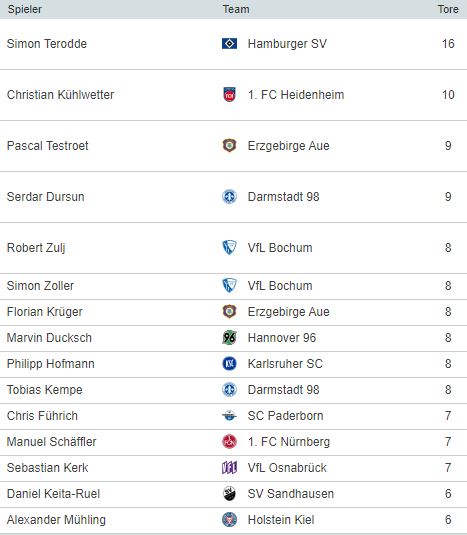Open Holstein Kiel team link

tap(281, 520)
